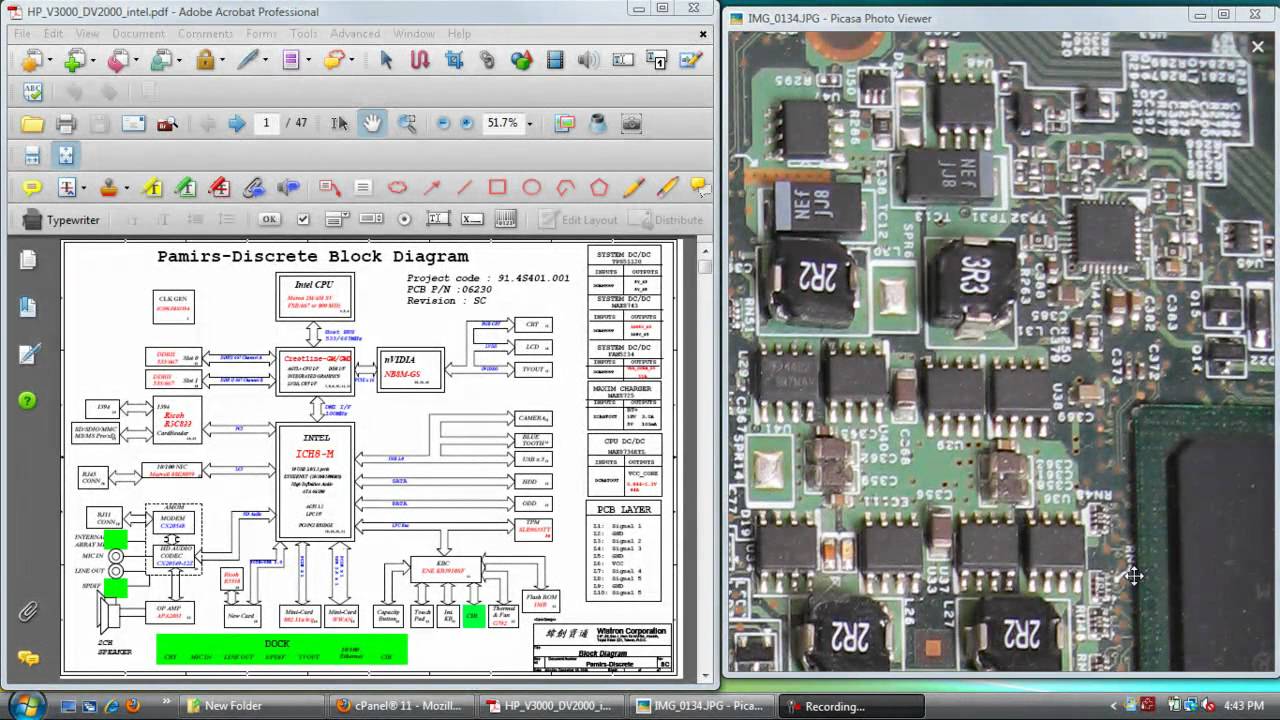Click the Typewriter tool button
Image resolution: width=1280 pixels, height=720 pixels.
tap(61, 220)
